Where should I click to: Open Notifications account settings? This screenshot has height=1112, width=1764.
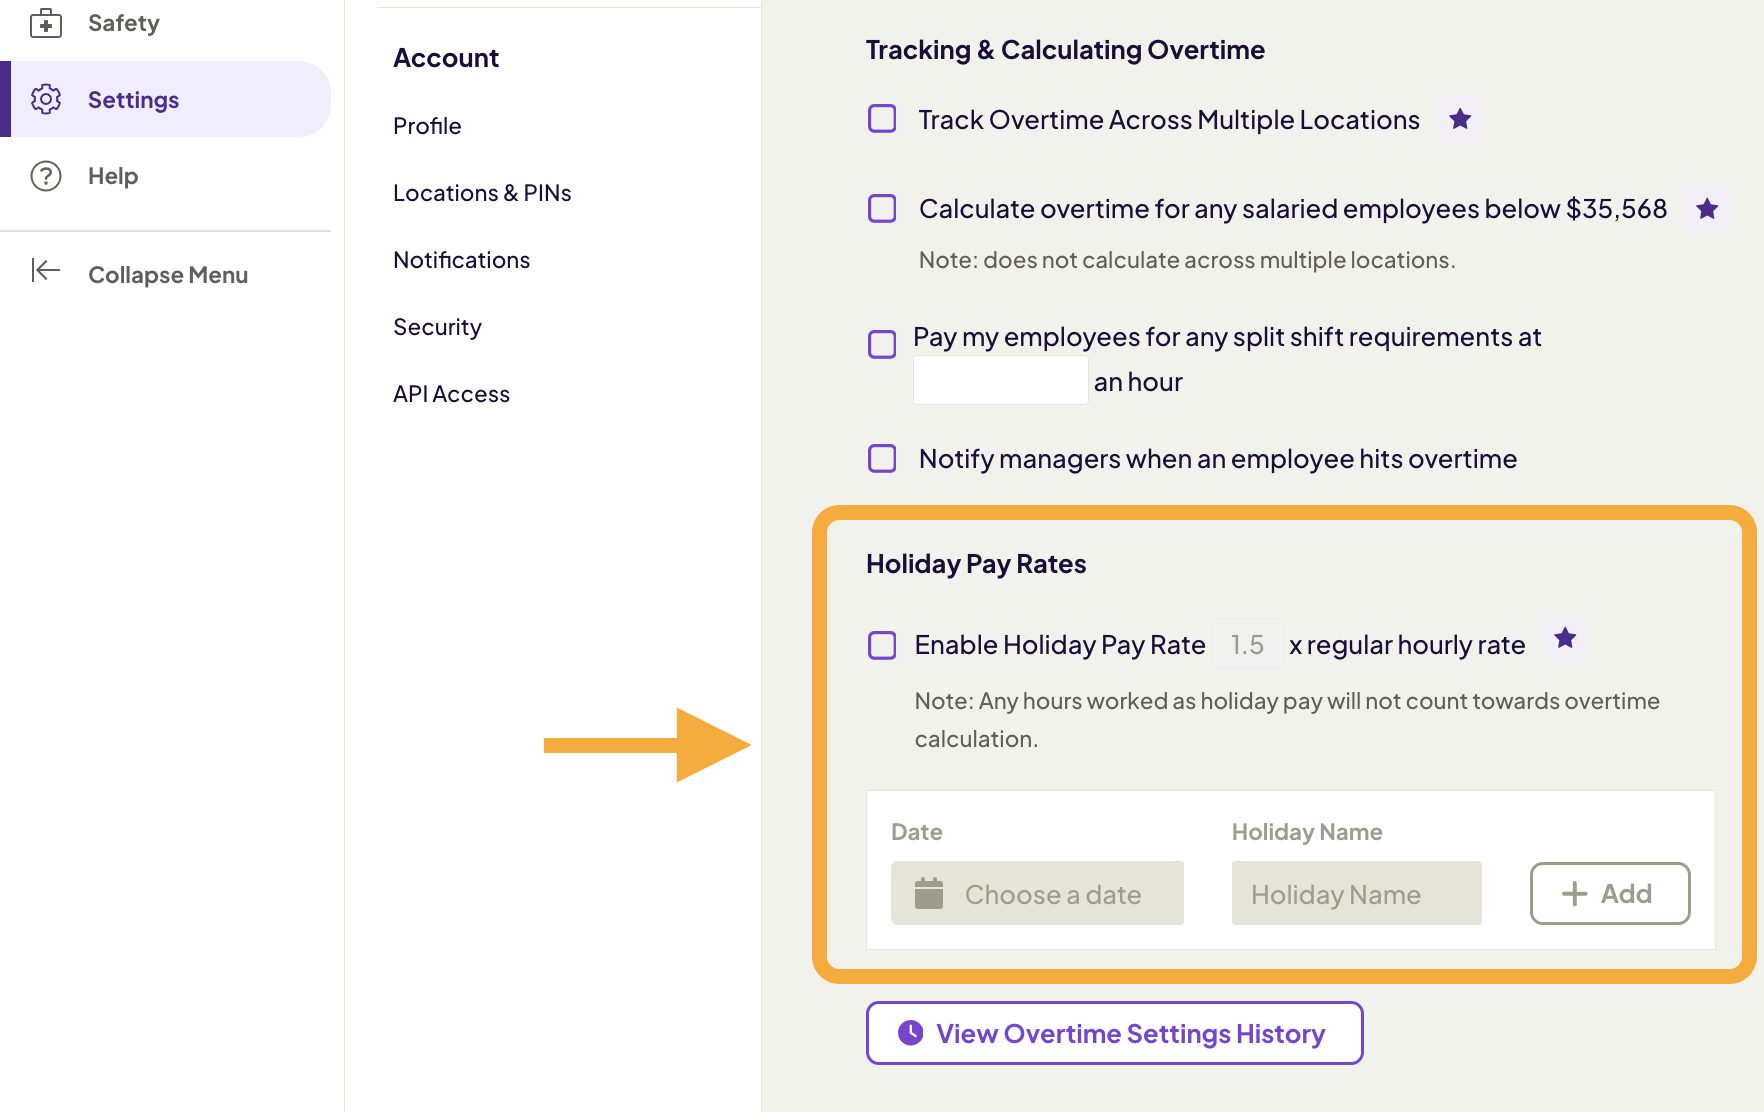tap(461, 260)
